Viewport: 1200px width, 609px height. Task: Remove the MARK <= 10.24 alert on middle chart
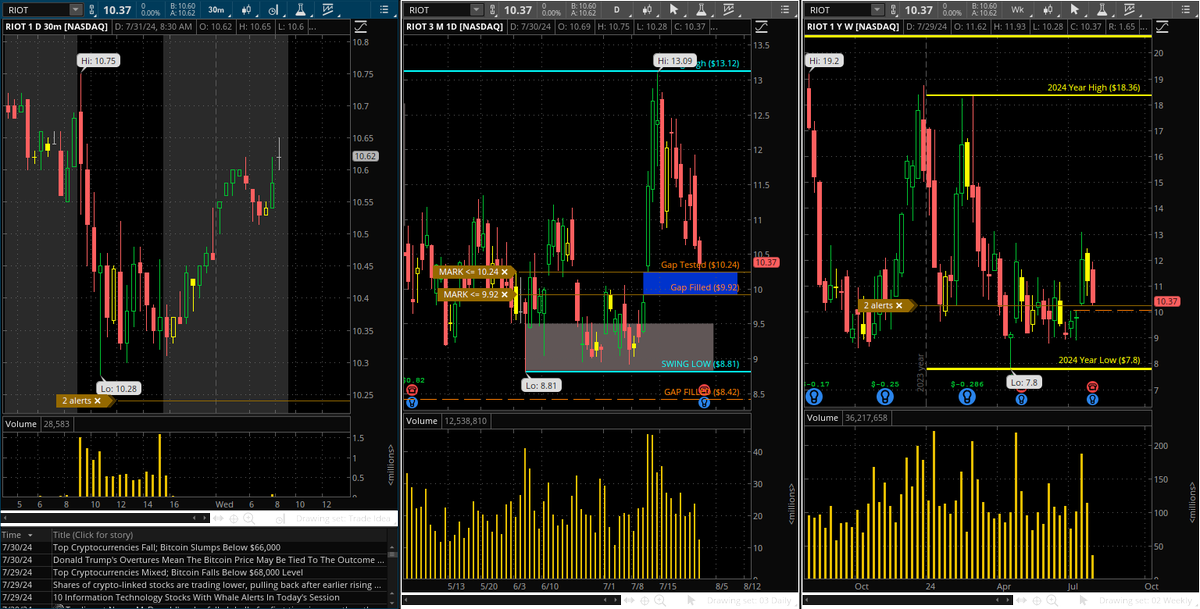point(505,272)
